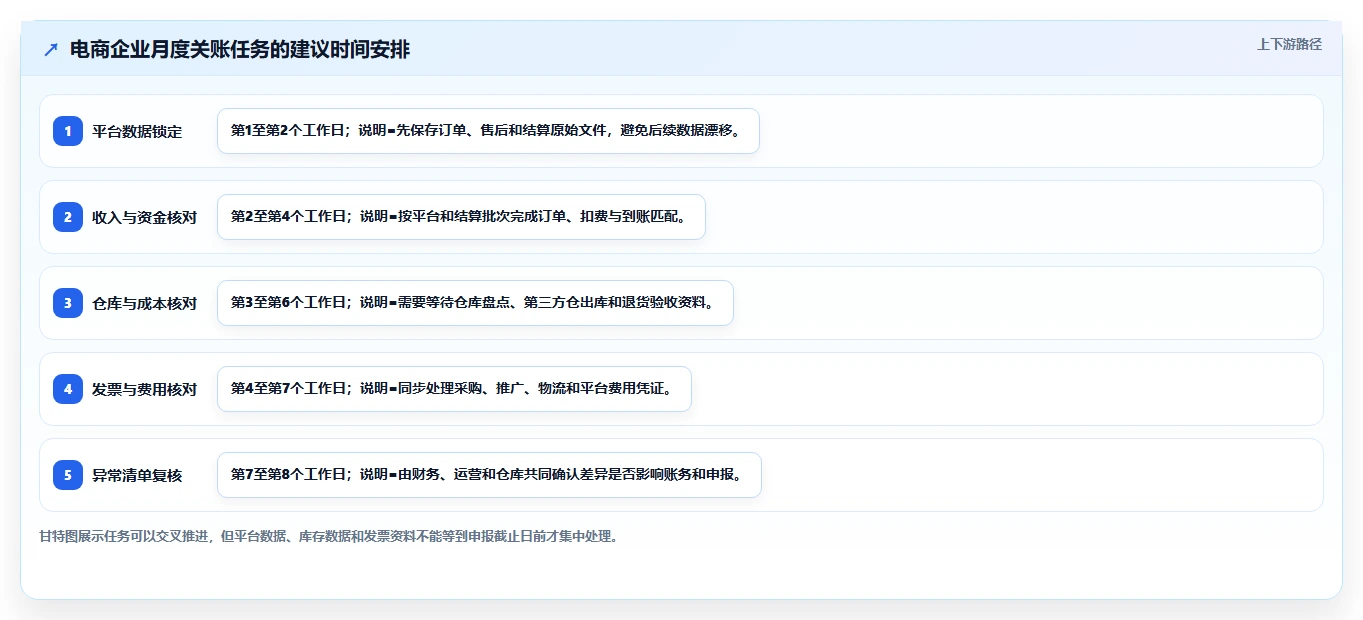Click the 仓库与成本核对 task label
This screenshot has width=1363, height=620.
coord(144,303)
